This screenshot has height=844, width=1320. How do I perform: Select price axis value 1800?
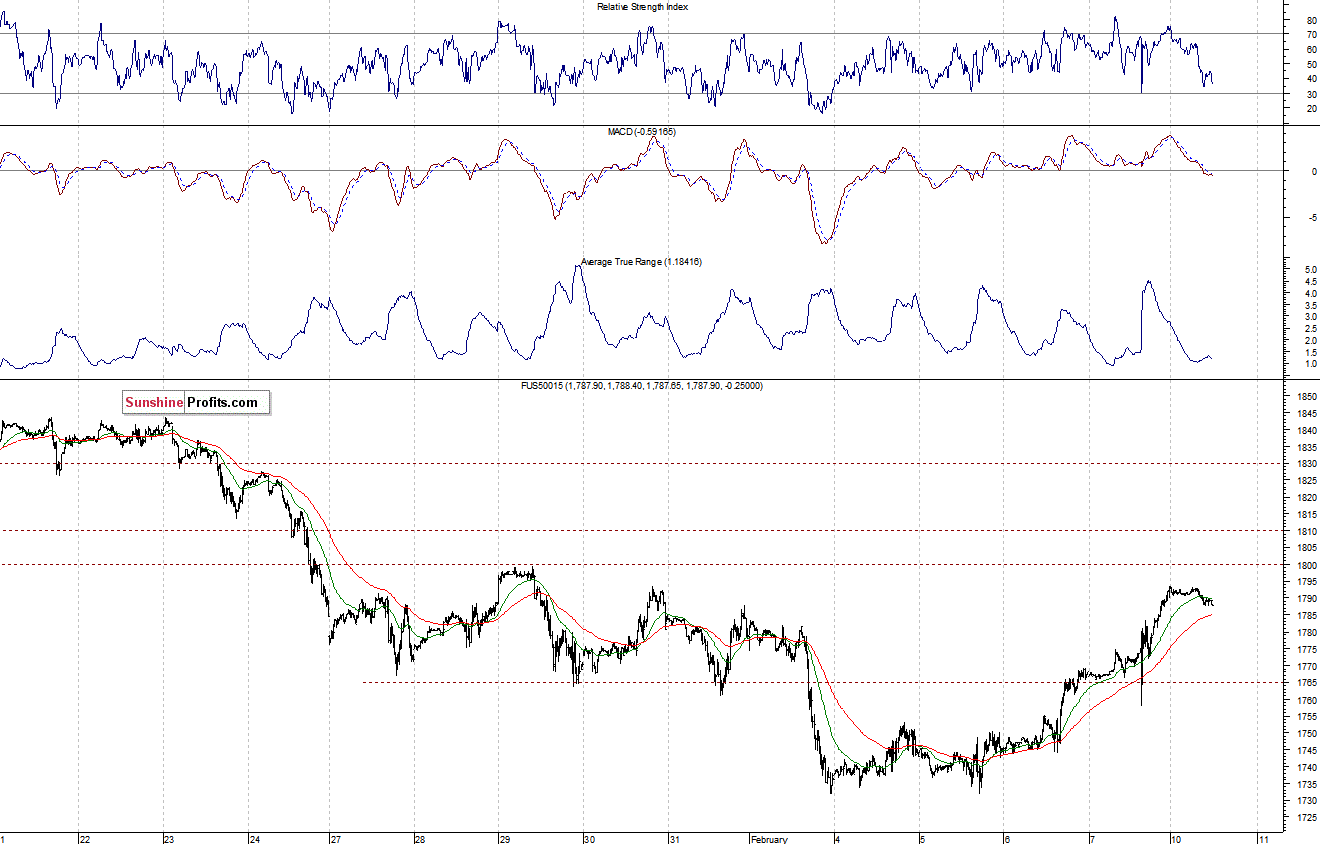click(x=1305, y=565)
